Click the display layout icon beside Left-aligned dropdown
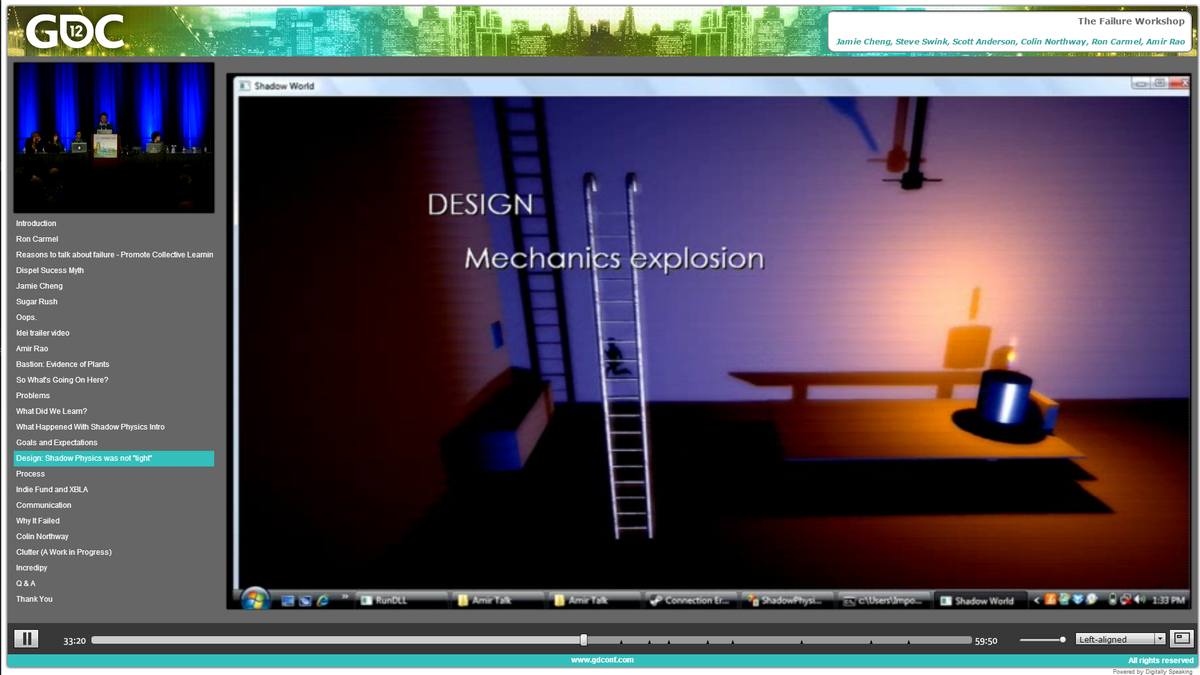This screenshot has height=675, width=1200. click(x=1181, y=638)
